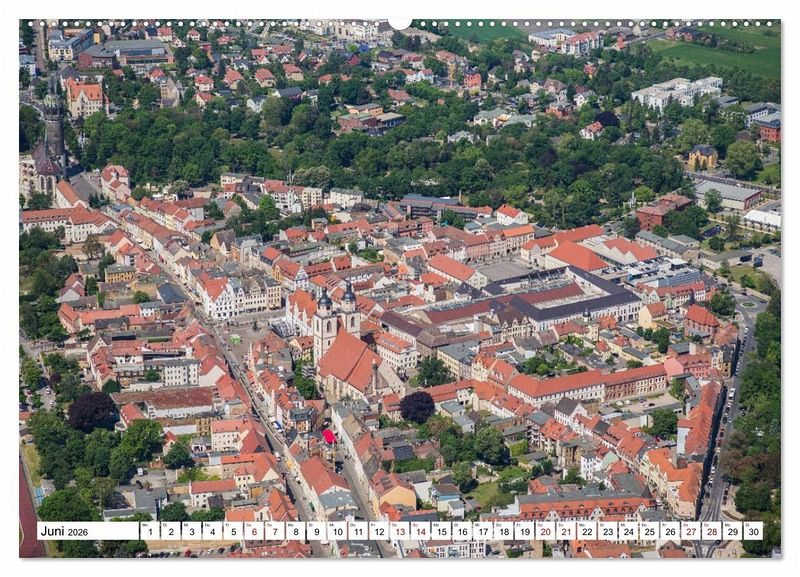Screen dimensions: 800x577
Task: Click the calendar hanging hole at top center
Action: 400,22
